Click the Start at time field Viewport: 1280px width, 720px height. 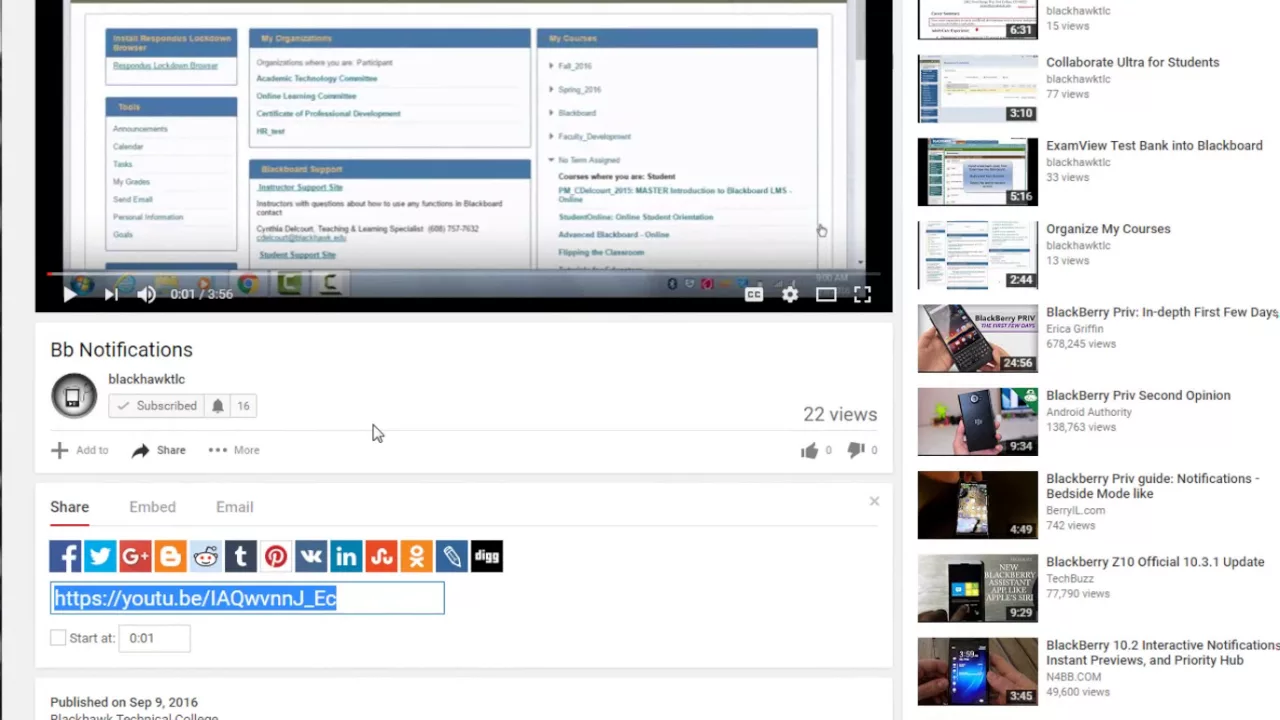tap(154, 638)
